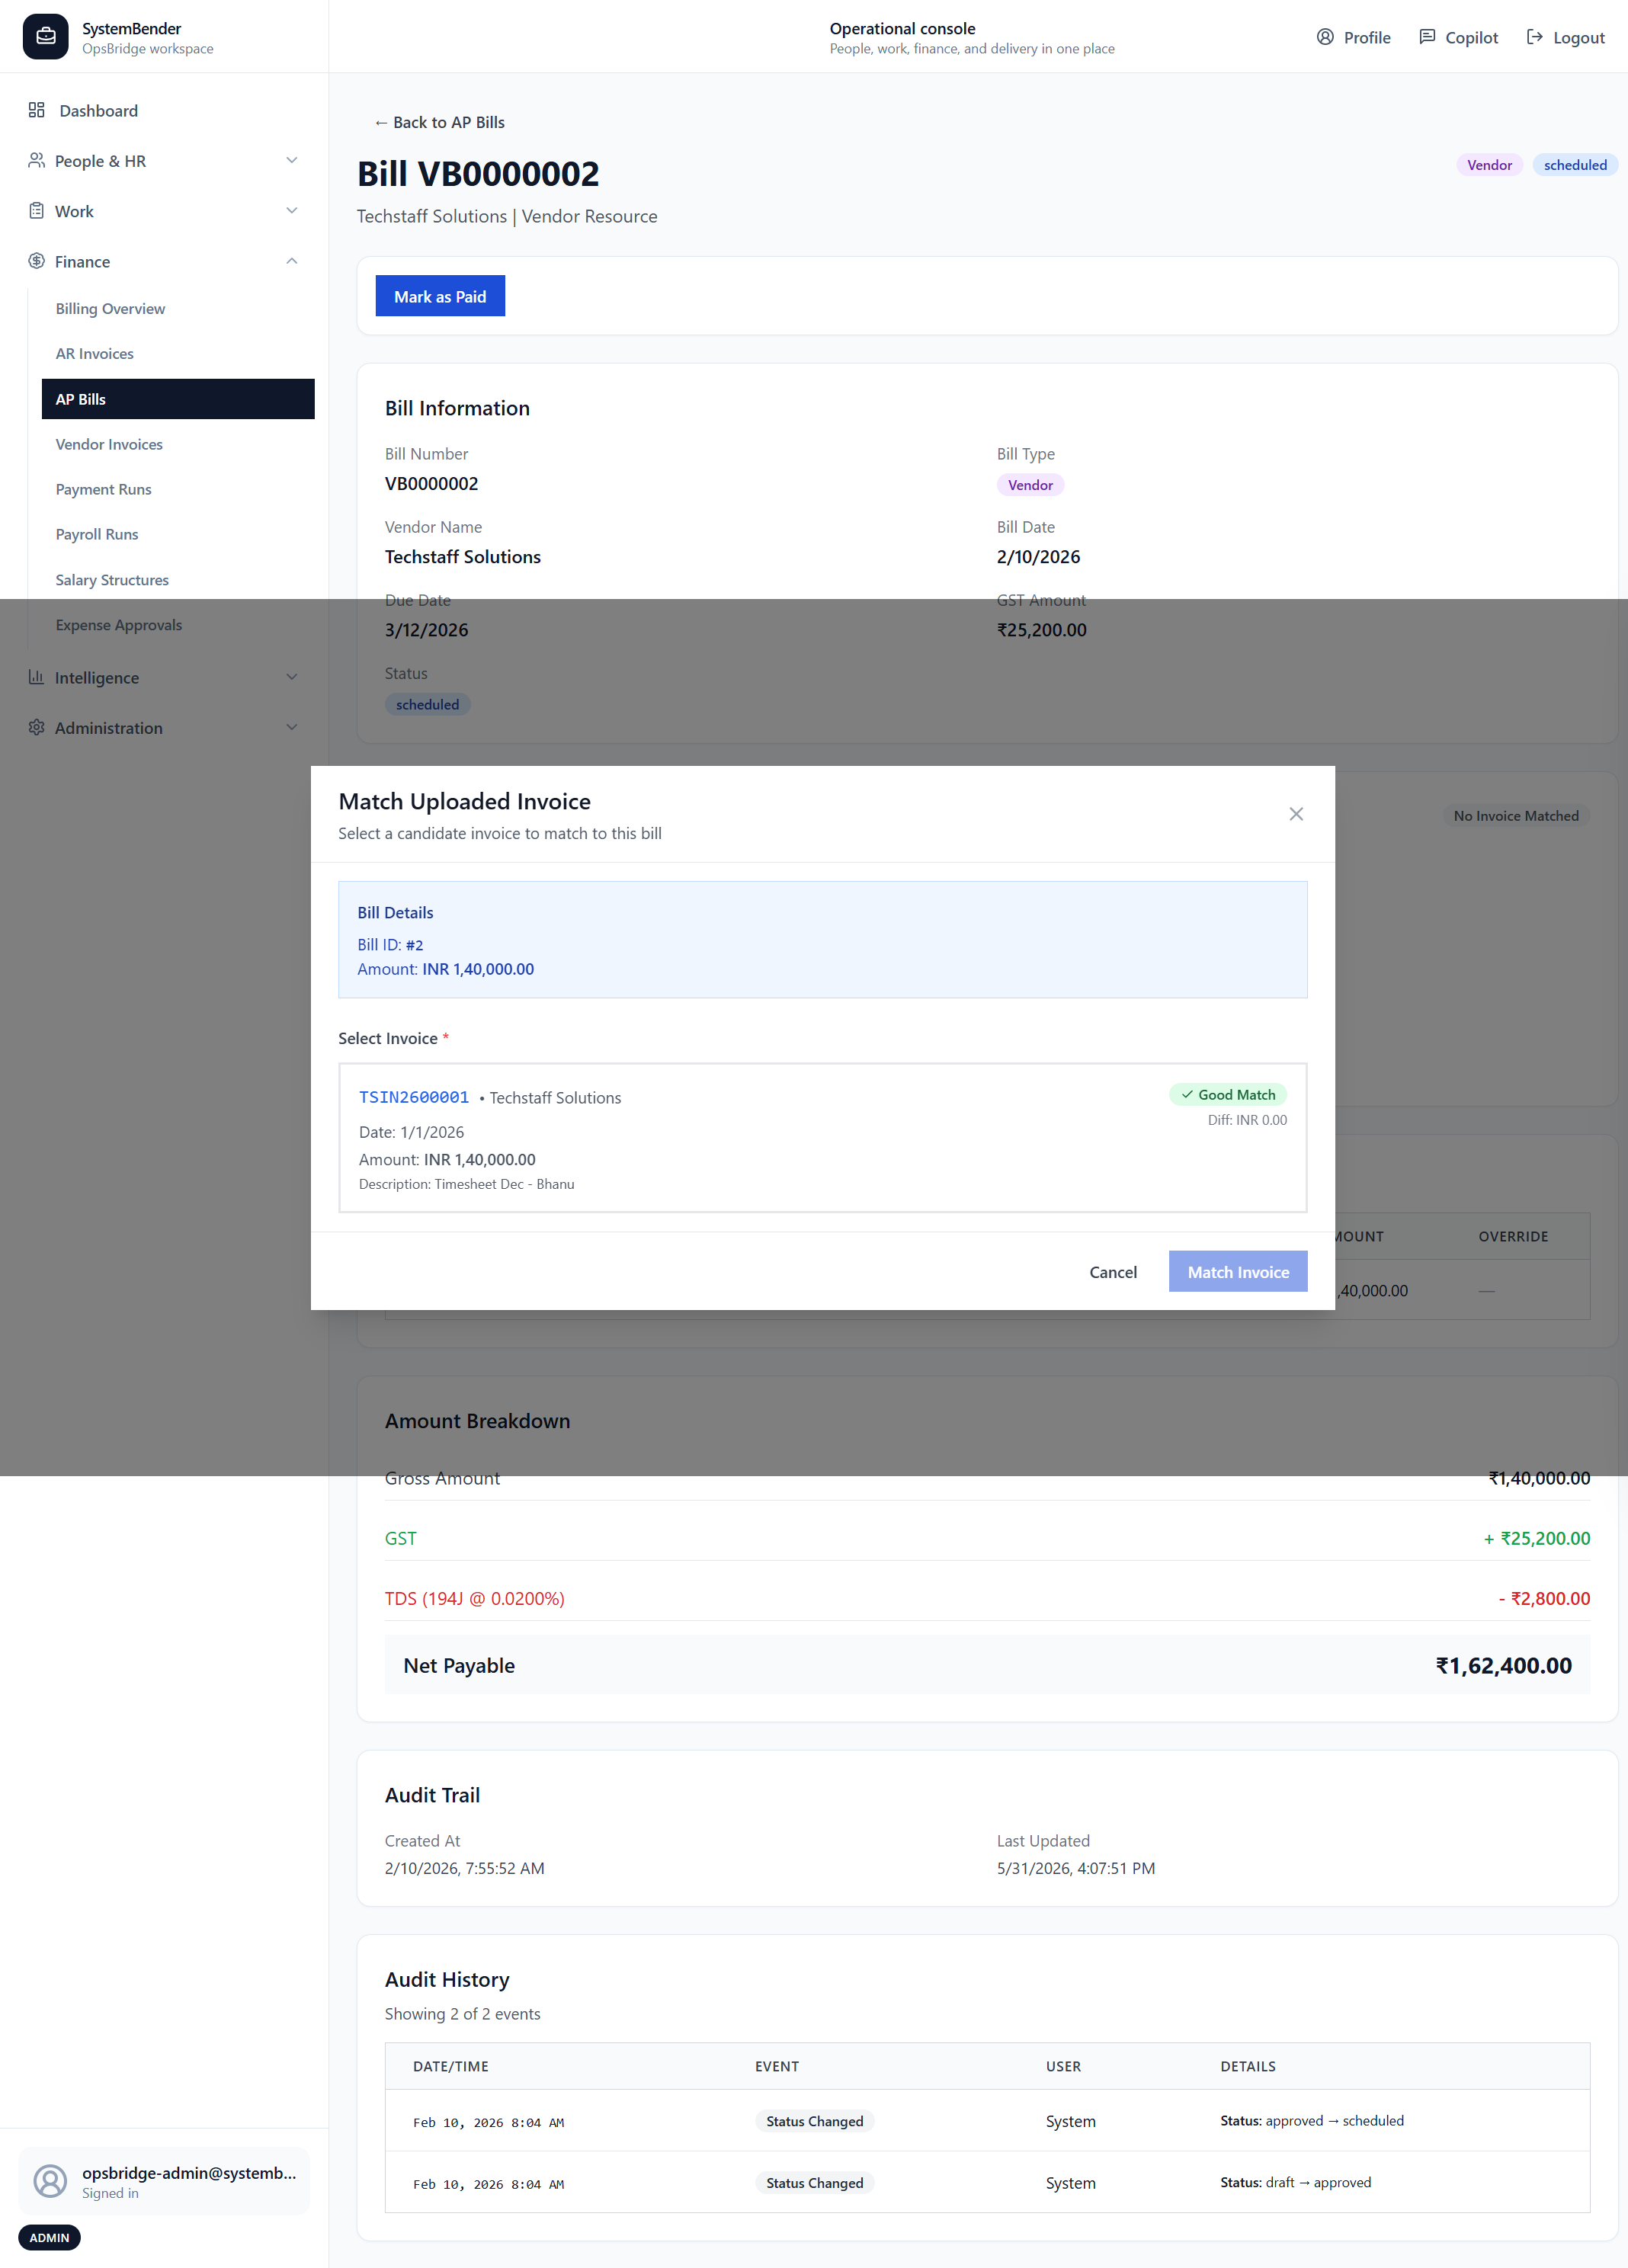Click the Vendor badge under Bill Type
Viewport: 1628px width, 2268px height.
[x=1030, y=485]
